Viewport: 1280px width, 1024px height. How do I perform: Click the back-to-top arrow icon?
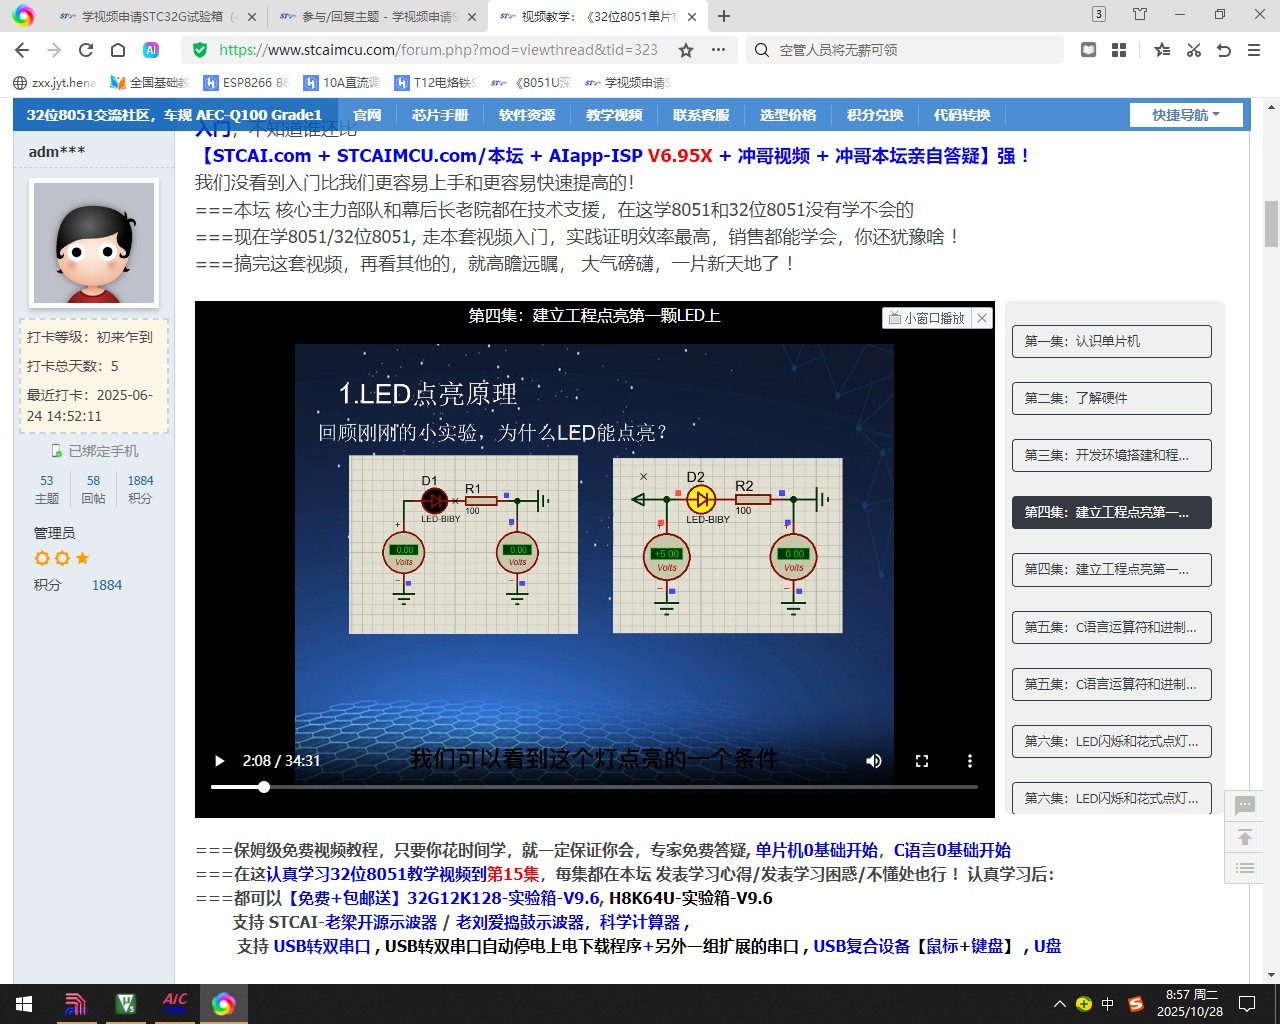click(x=1244, y=836)
